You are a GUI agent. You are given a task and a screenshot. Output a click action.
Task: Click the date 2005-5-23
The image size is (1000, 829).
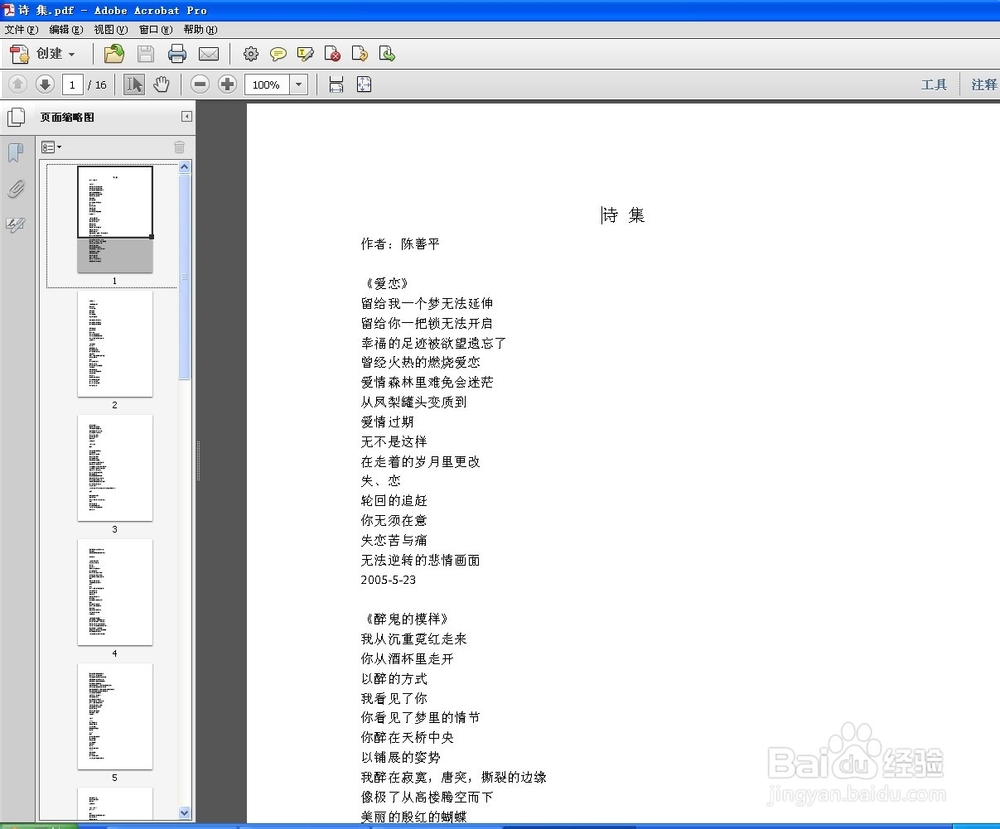pyautogui.click(x=388, y=580)
